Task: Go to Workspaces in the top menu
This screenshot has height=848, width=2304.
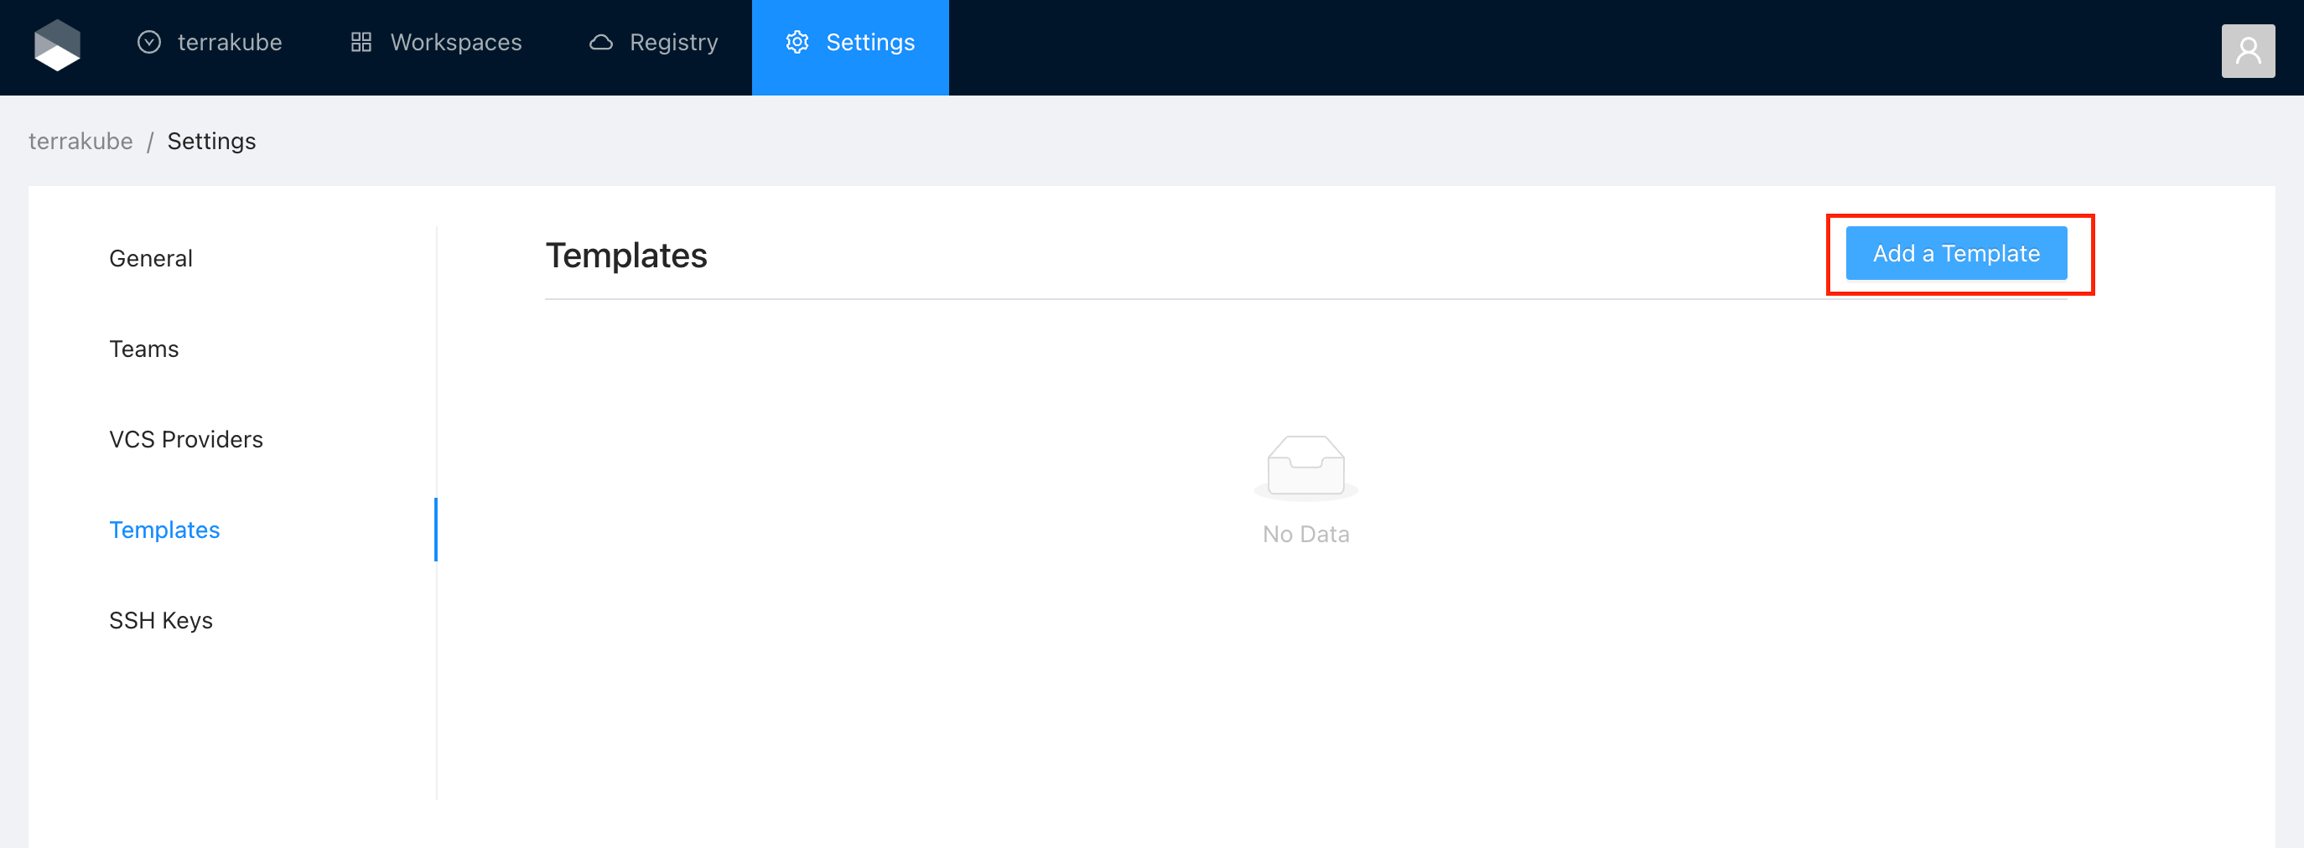Action: tap(455, 42)
